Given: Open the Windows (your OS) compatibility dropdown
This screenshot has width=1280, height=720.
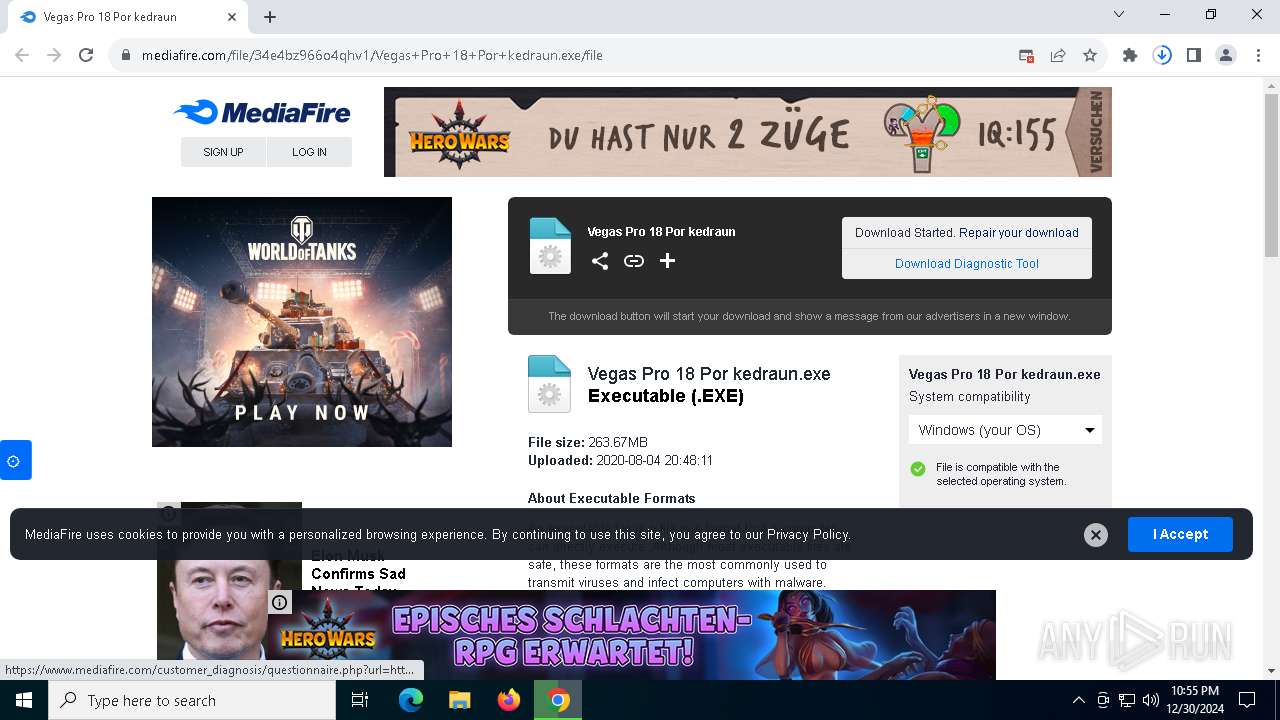Looking at the screenshot, I should click(1005, 430).
